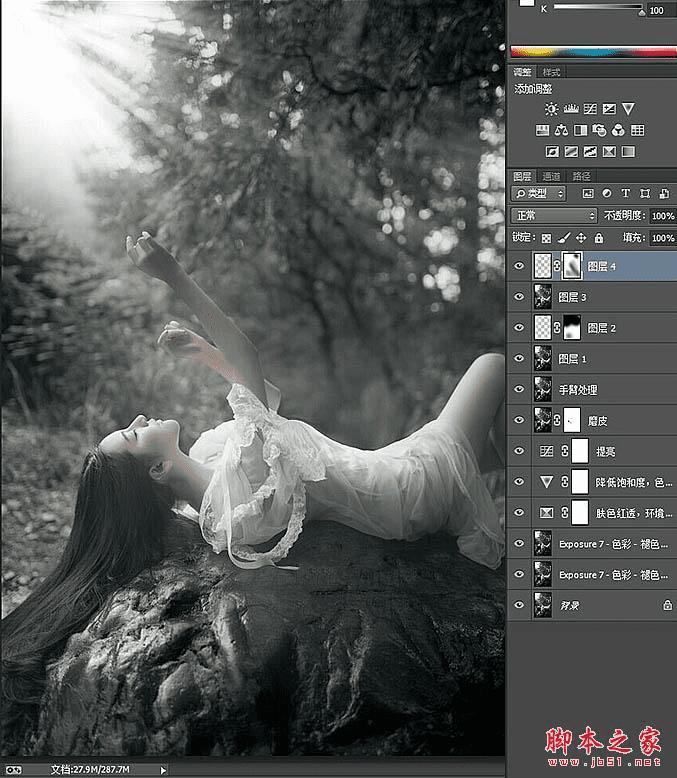Toggle eye icon for 背景 layer
The image size is (677, 778).
(519, 605)
